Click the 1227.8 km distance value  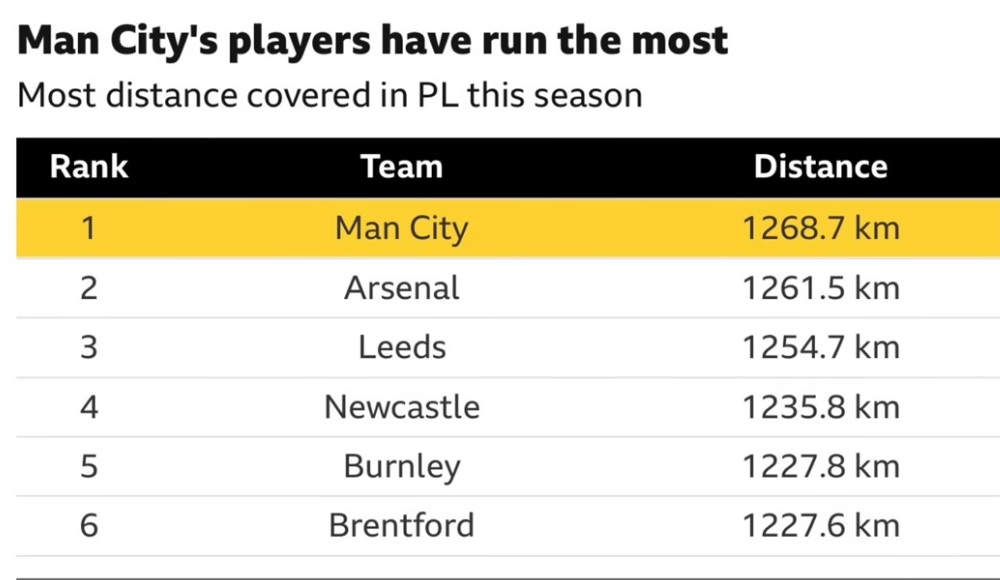820,466
